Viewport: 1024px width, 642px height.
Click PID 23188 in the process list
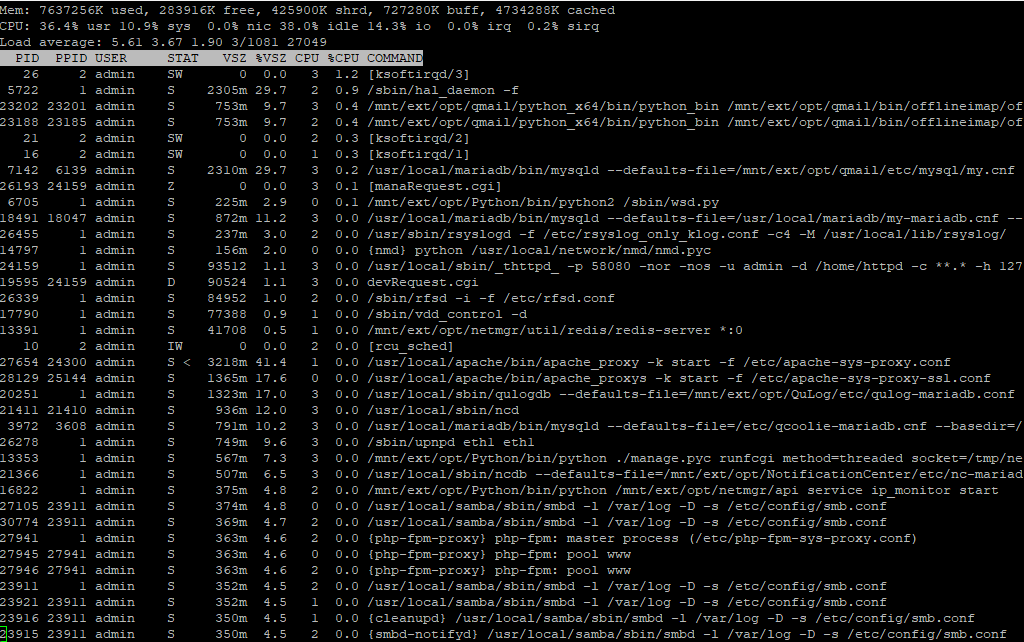click(19, 122)
